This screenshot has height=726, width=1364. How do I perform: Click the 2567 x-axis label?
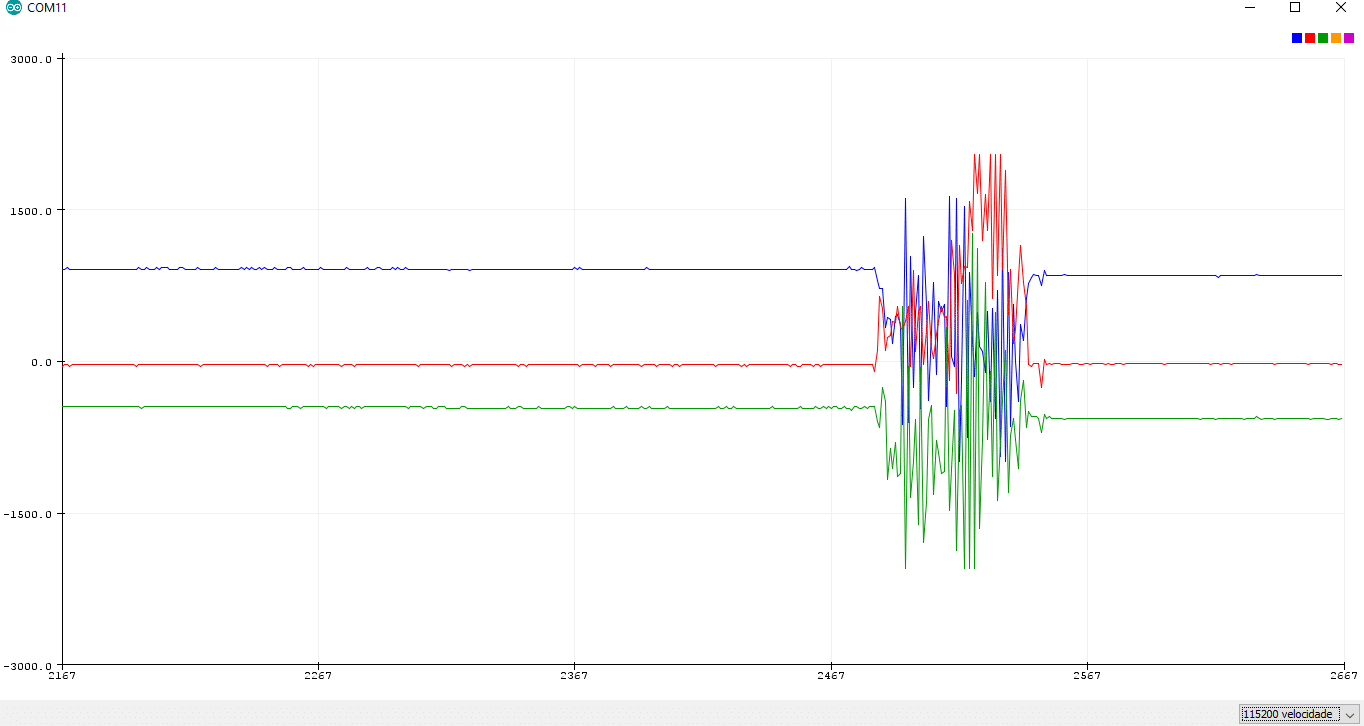point(1086,676)
